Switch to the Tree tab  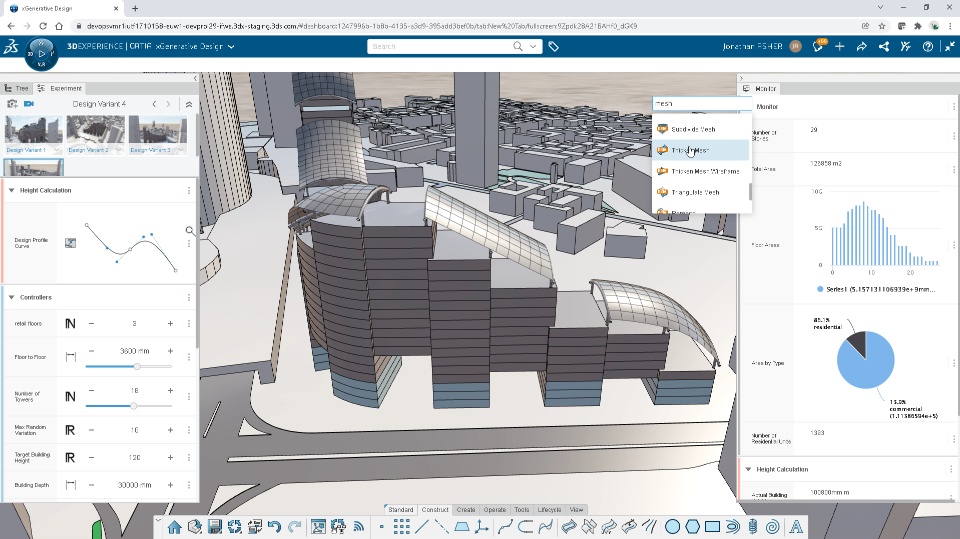17,88
